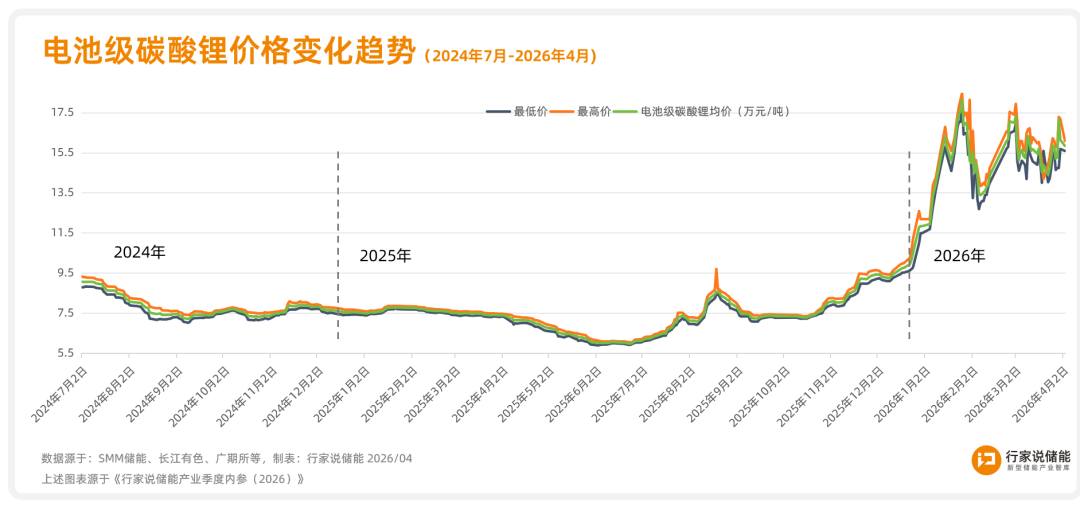1080x506 pixels.
Task: Click the green 均价 legend line swatch
Action: click(x=625, y=111)
